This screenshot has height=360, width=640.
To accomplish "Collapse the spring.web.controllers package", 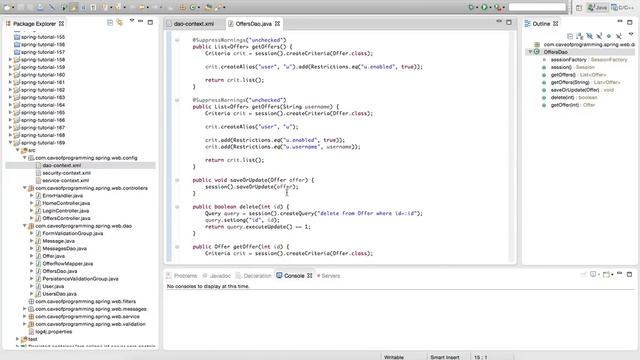I will click(24, 188).
